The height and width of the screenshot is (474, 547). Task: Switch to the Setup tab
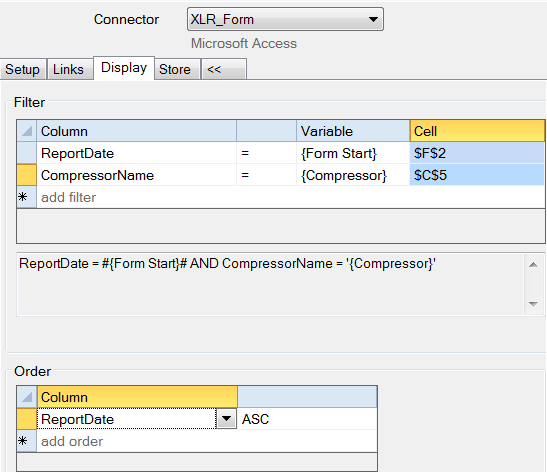pyautogui.click(x=23, y=69)
